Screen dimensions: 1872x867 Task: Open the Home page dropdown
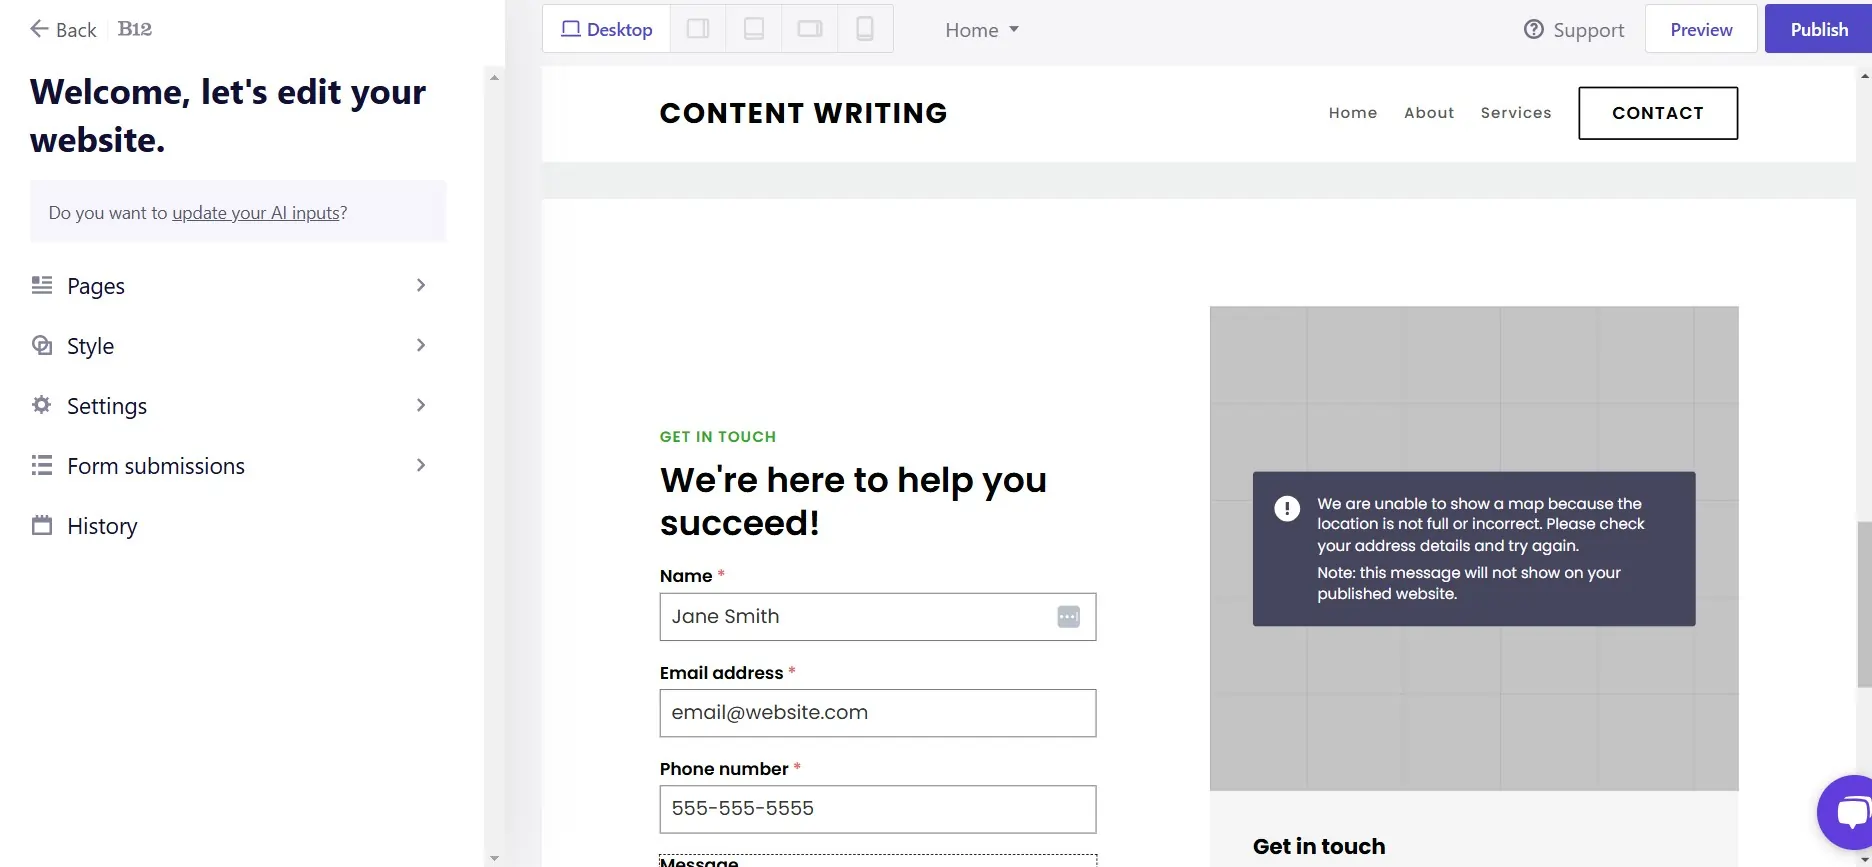pos(982,30)
